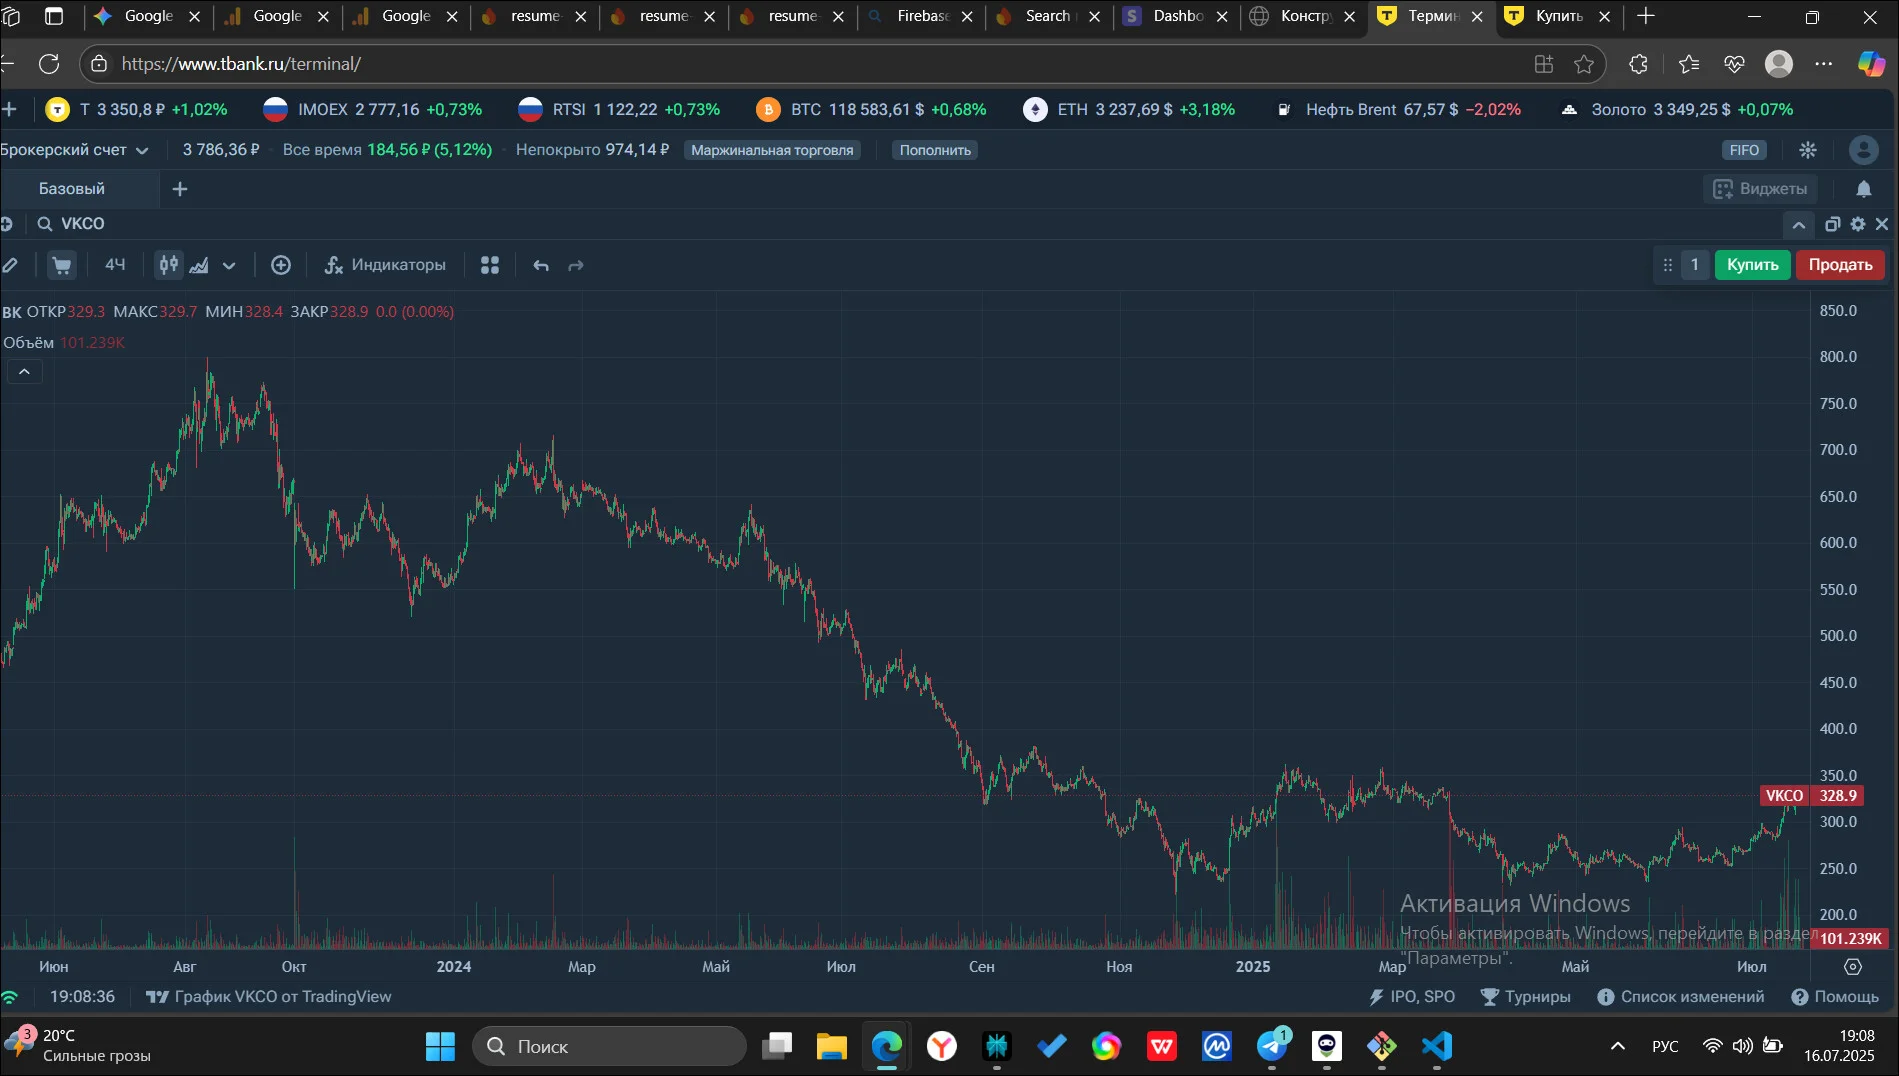
Task: Open the Индикаторы menu
Action: point(385,265)
